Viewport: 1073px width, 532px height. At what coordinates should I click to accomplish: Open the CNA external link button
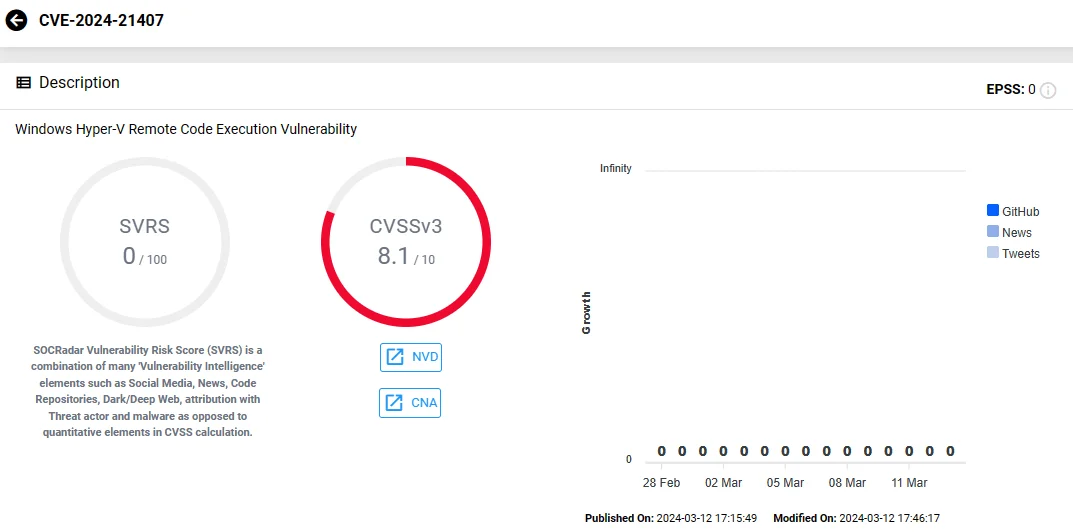[410, 403]
